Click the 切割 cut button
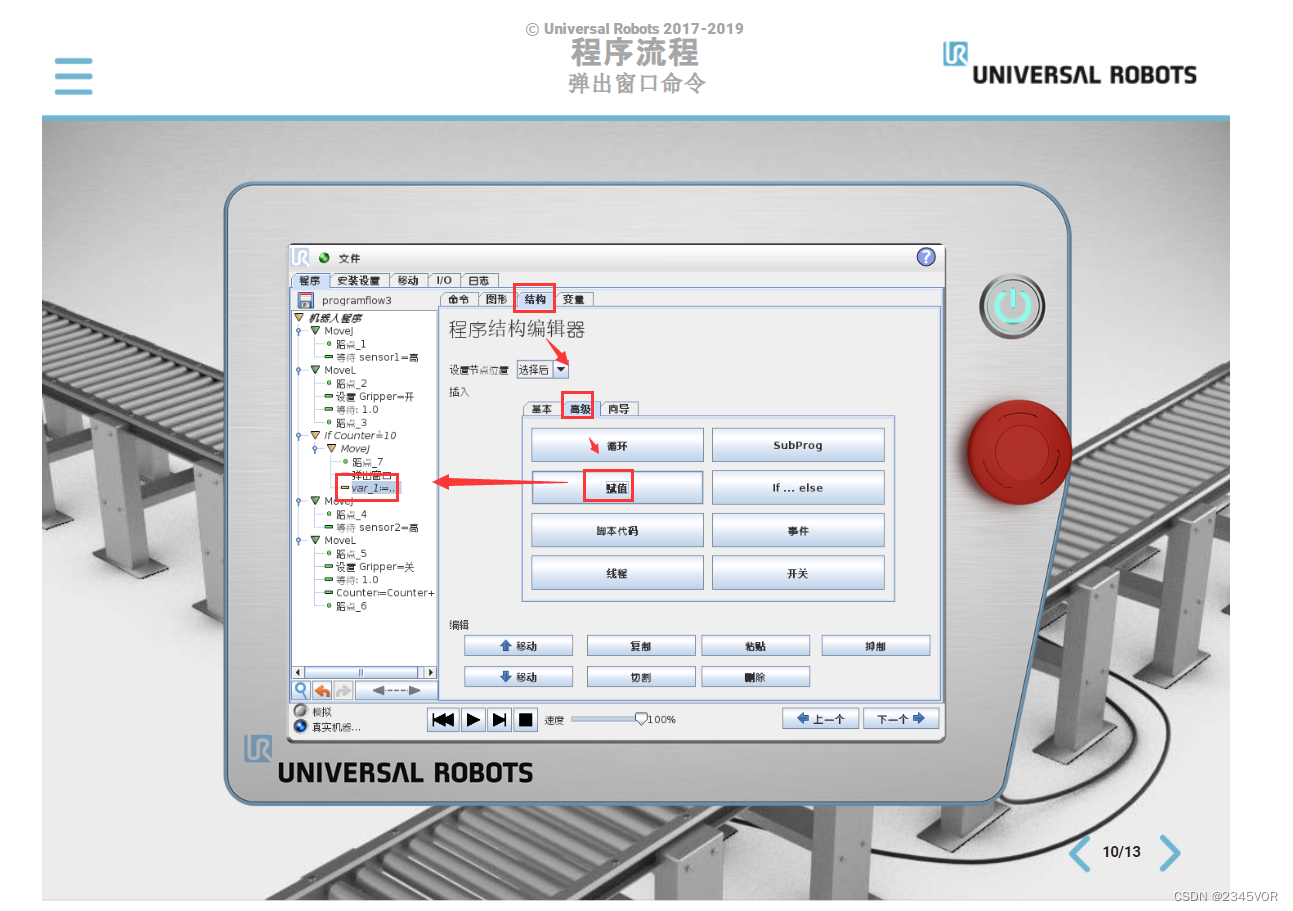The width and height of the screenshot is (1293, 911). [641, 677]
